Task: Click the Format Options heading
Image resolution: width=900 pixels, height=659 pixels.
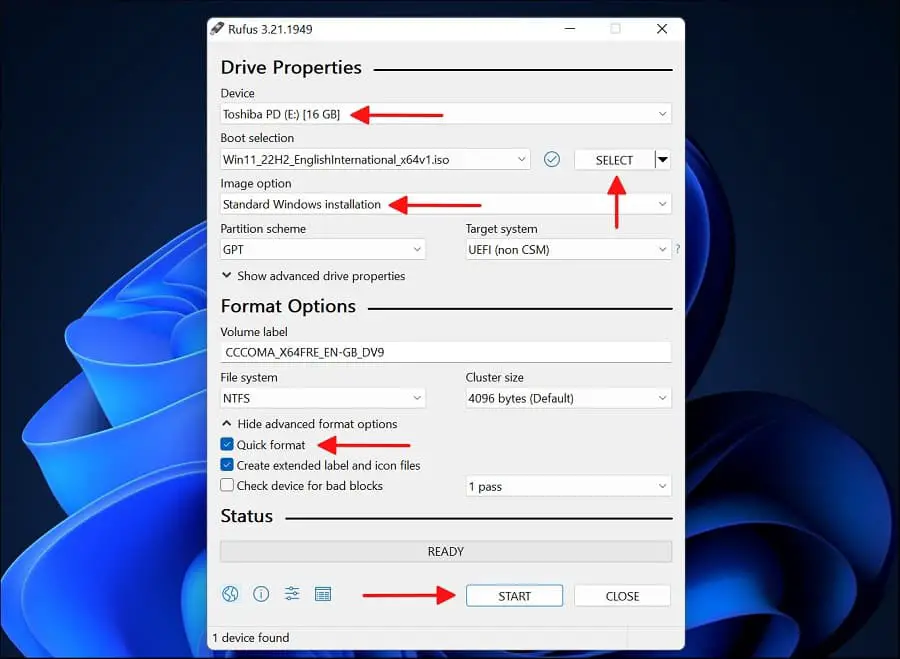Action: 288,306
